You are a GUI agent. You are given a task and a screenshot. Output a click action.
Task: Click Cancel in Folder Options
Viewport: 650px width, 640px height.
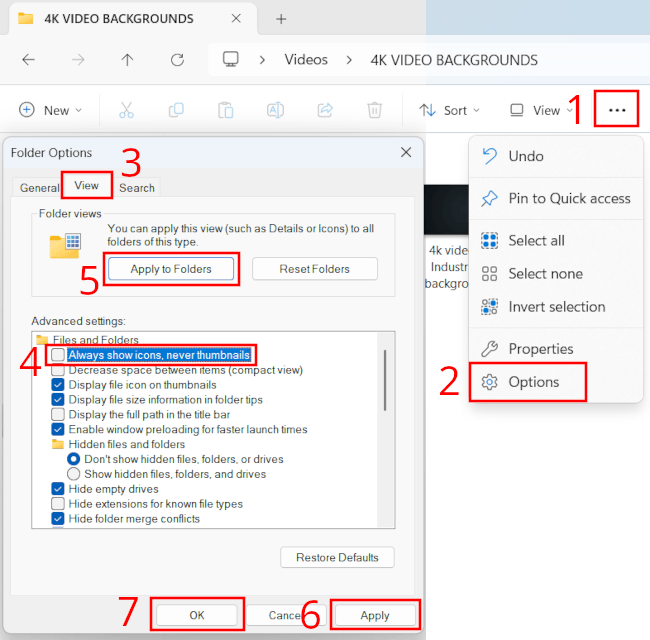(x=286, y=615)
